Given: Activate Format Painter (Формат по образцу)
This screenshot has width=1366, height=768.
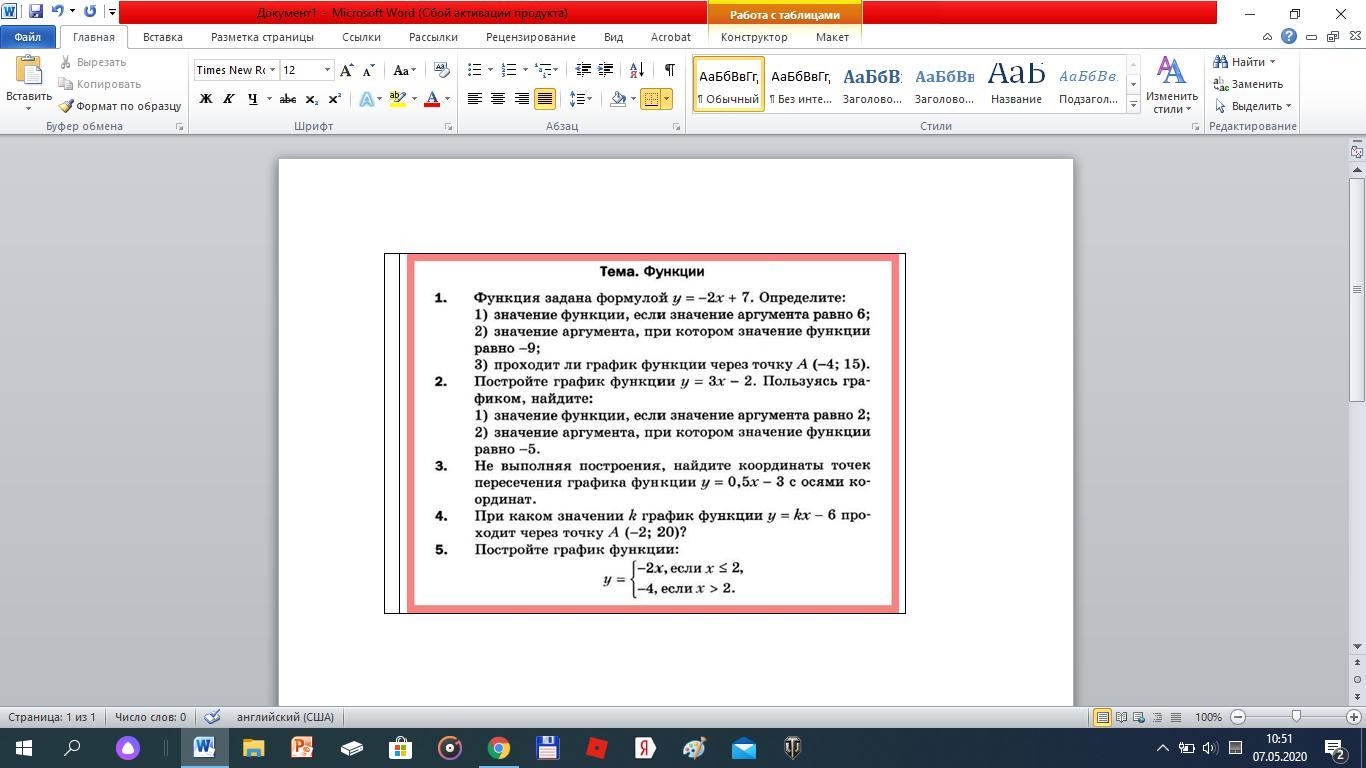Looking at the screenshot, I should [x=120, y=106].
